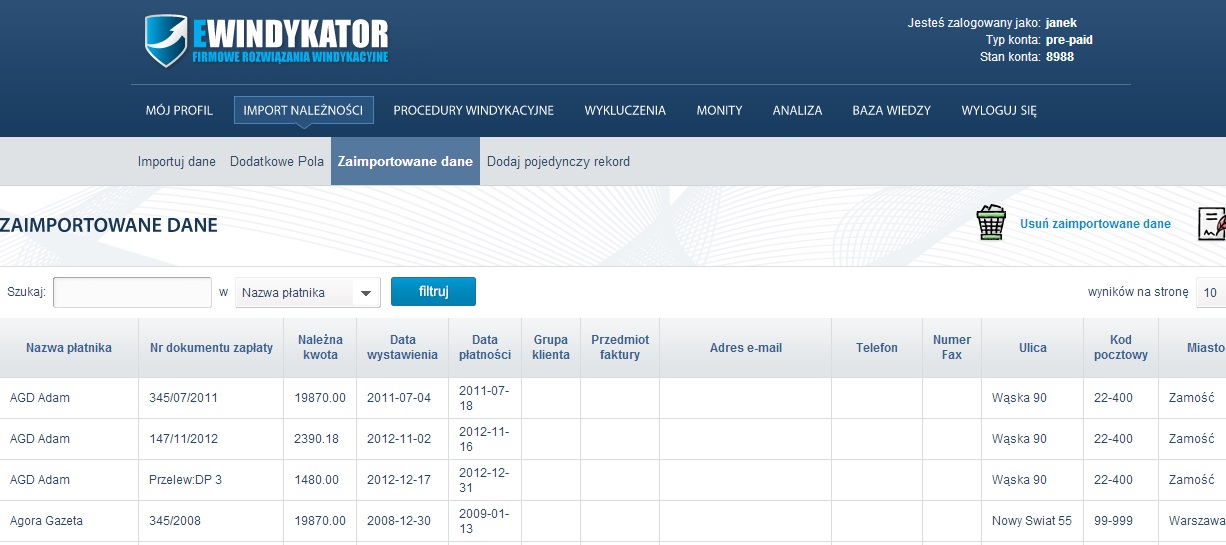Click the Agora Gazeta table row name
1226x545 pixels.
[46, 521]
